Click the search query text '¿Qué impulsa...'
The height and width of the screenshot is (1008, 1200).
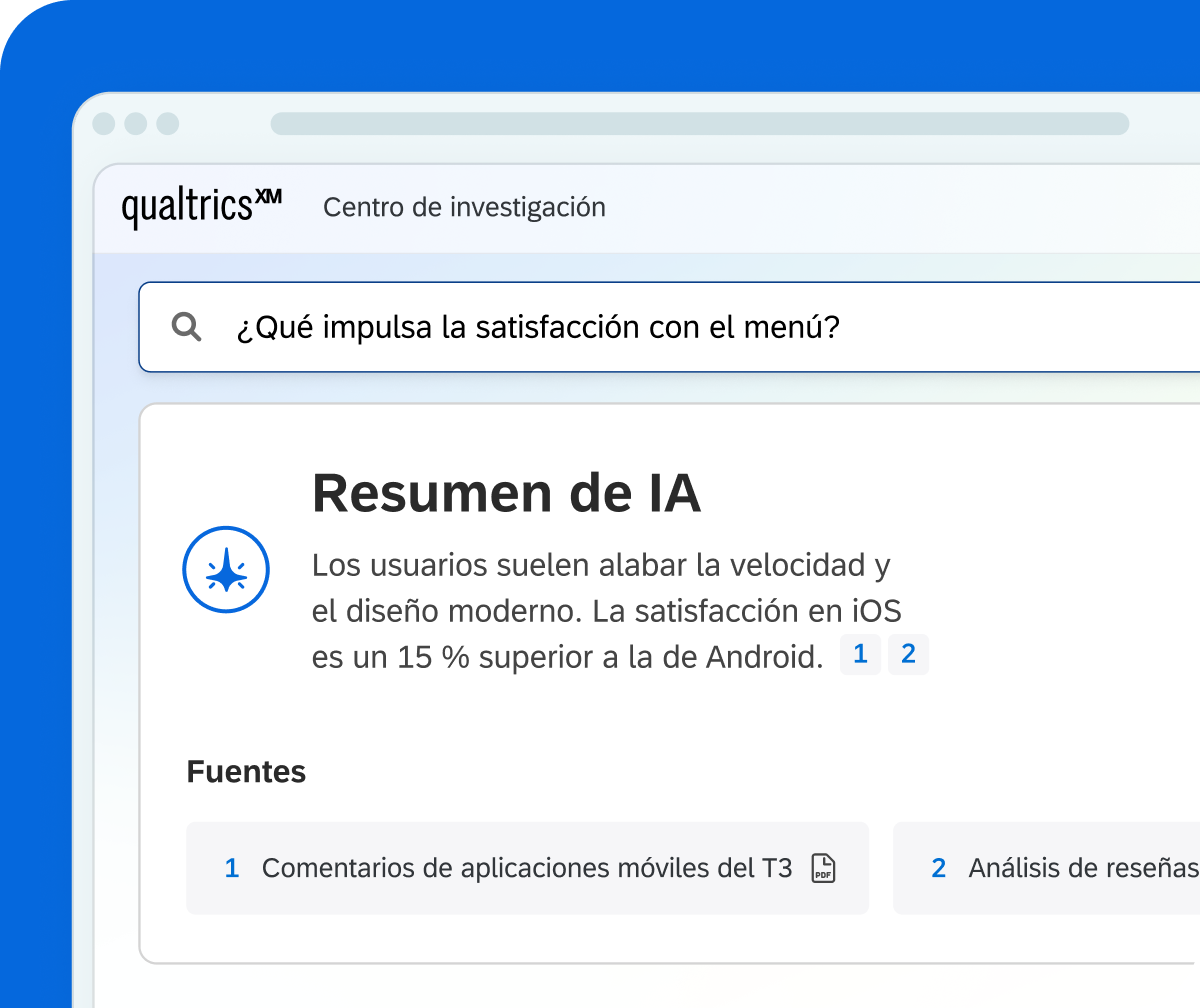click(x=538, y=328)
